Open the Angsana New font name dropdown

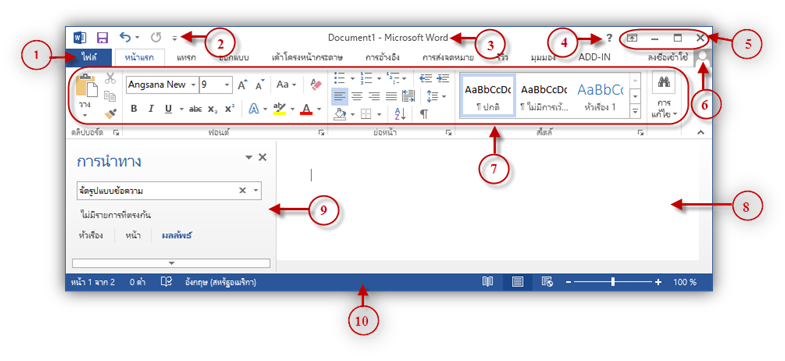pyautogui.click(x=193, y=85)
